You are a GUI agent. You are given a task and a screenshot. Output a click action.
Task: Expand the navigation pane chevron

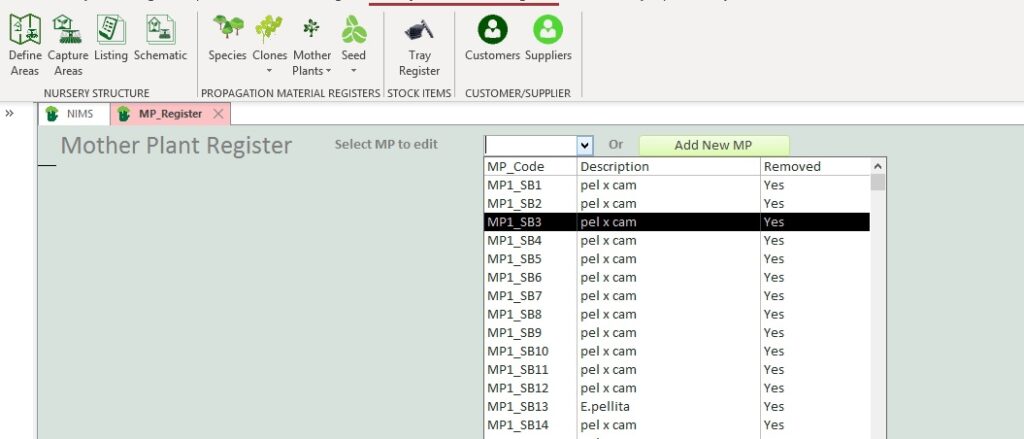pyautogui.click(x=9, y=113)
